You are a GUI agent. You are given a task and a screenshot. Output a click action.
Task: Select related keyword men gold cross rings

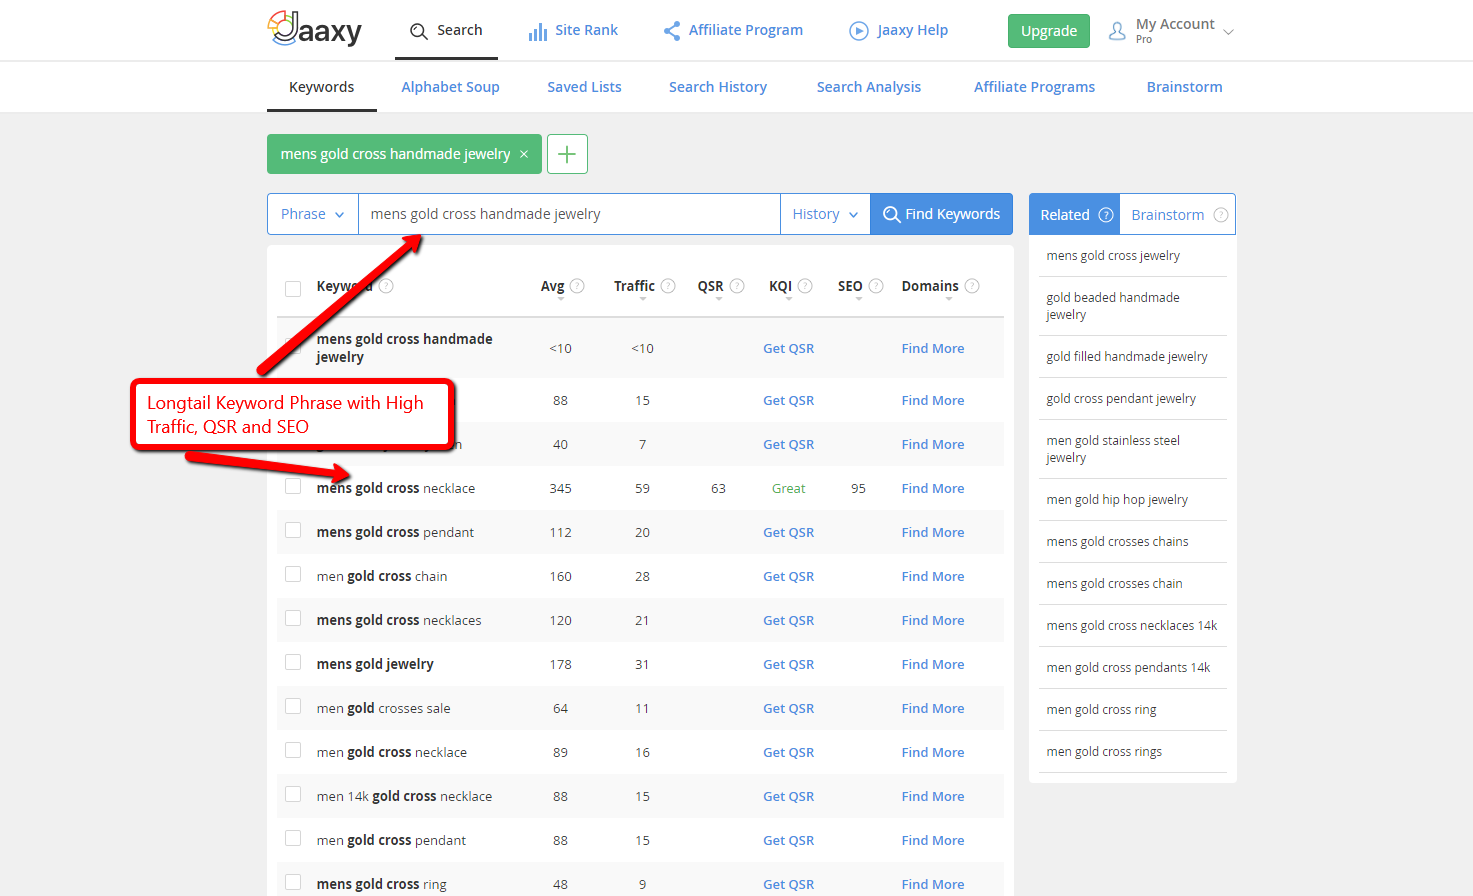click(x=1104, y=752)
